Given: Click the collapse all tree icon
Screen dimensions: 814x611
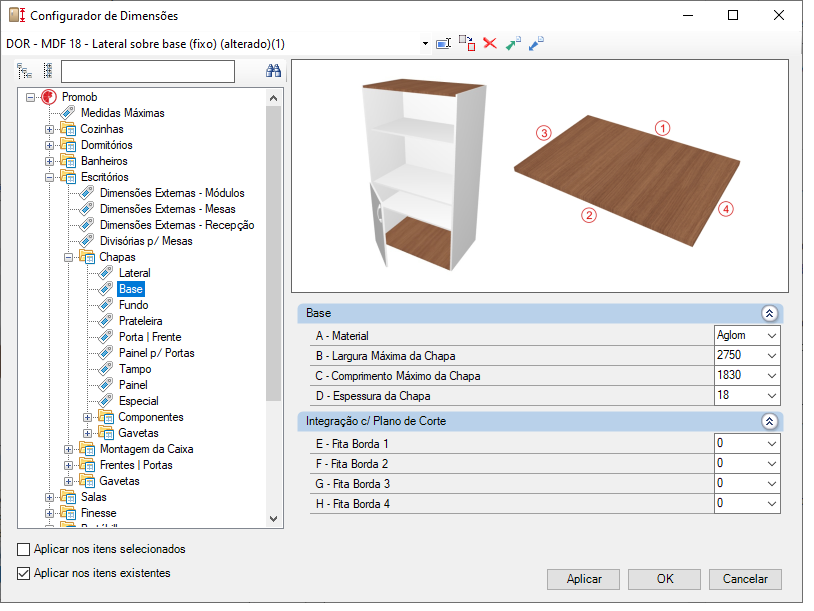Looking at the screenshot, I should [48, 71].
